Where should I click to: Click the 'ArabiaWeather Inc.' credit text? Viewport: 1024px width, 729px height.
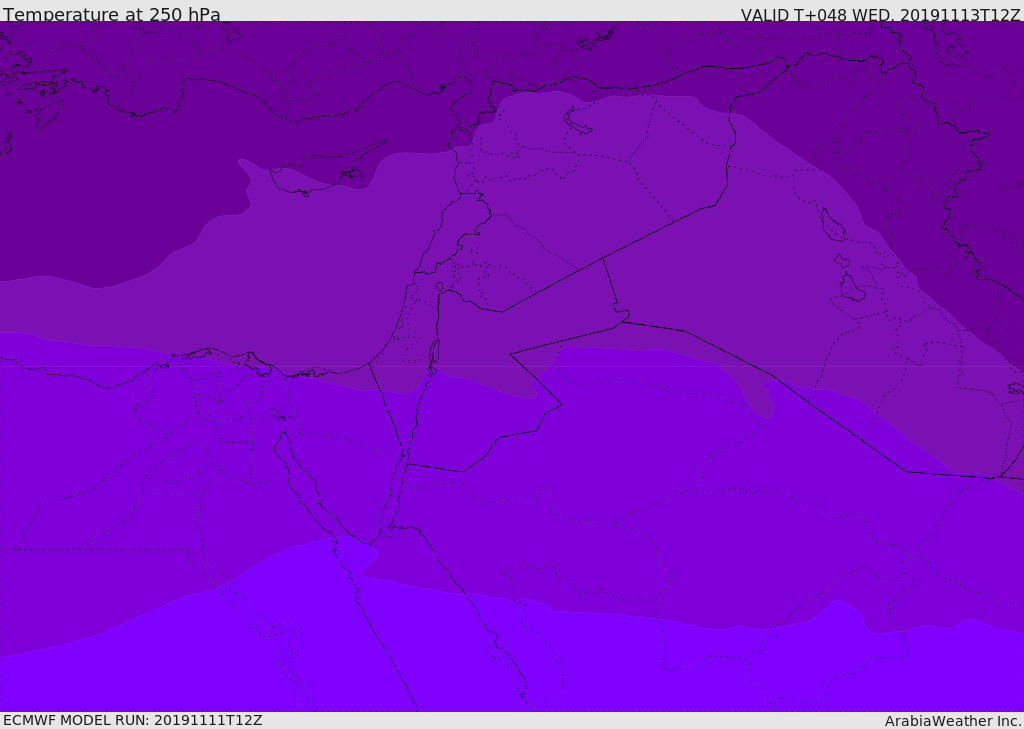pyautogui.click(x=953, y=721)
